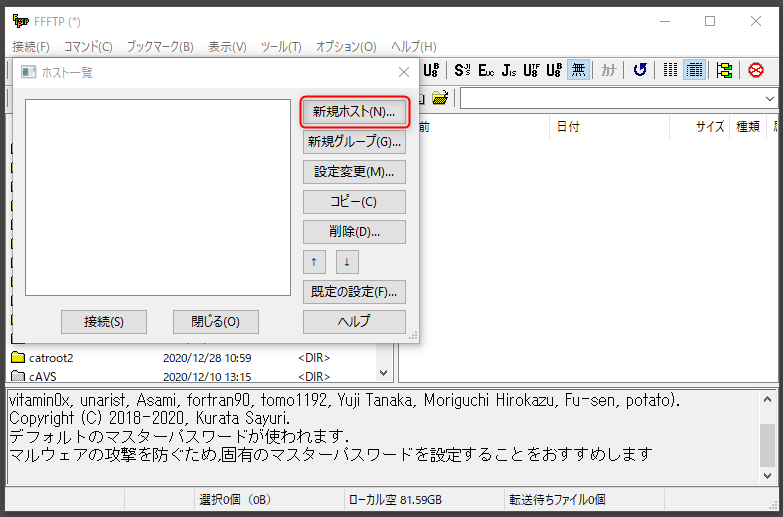Click date 2020/12/28 10:59
783x517 pixels.
pyautogui.click(x=207, y=358)
